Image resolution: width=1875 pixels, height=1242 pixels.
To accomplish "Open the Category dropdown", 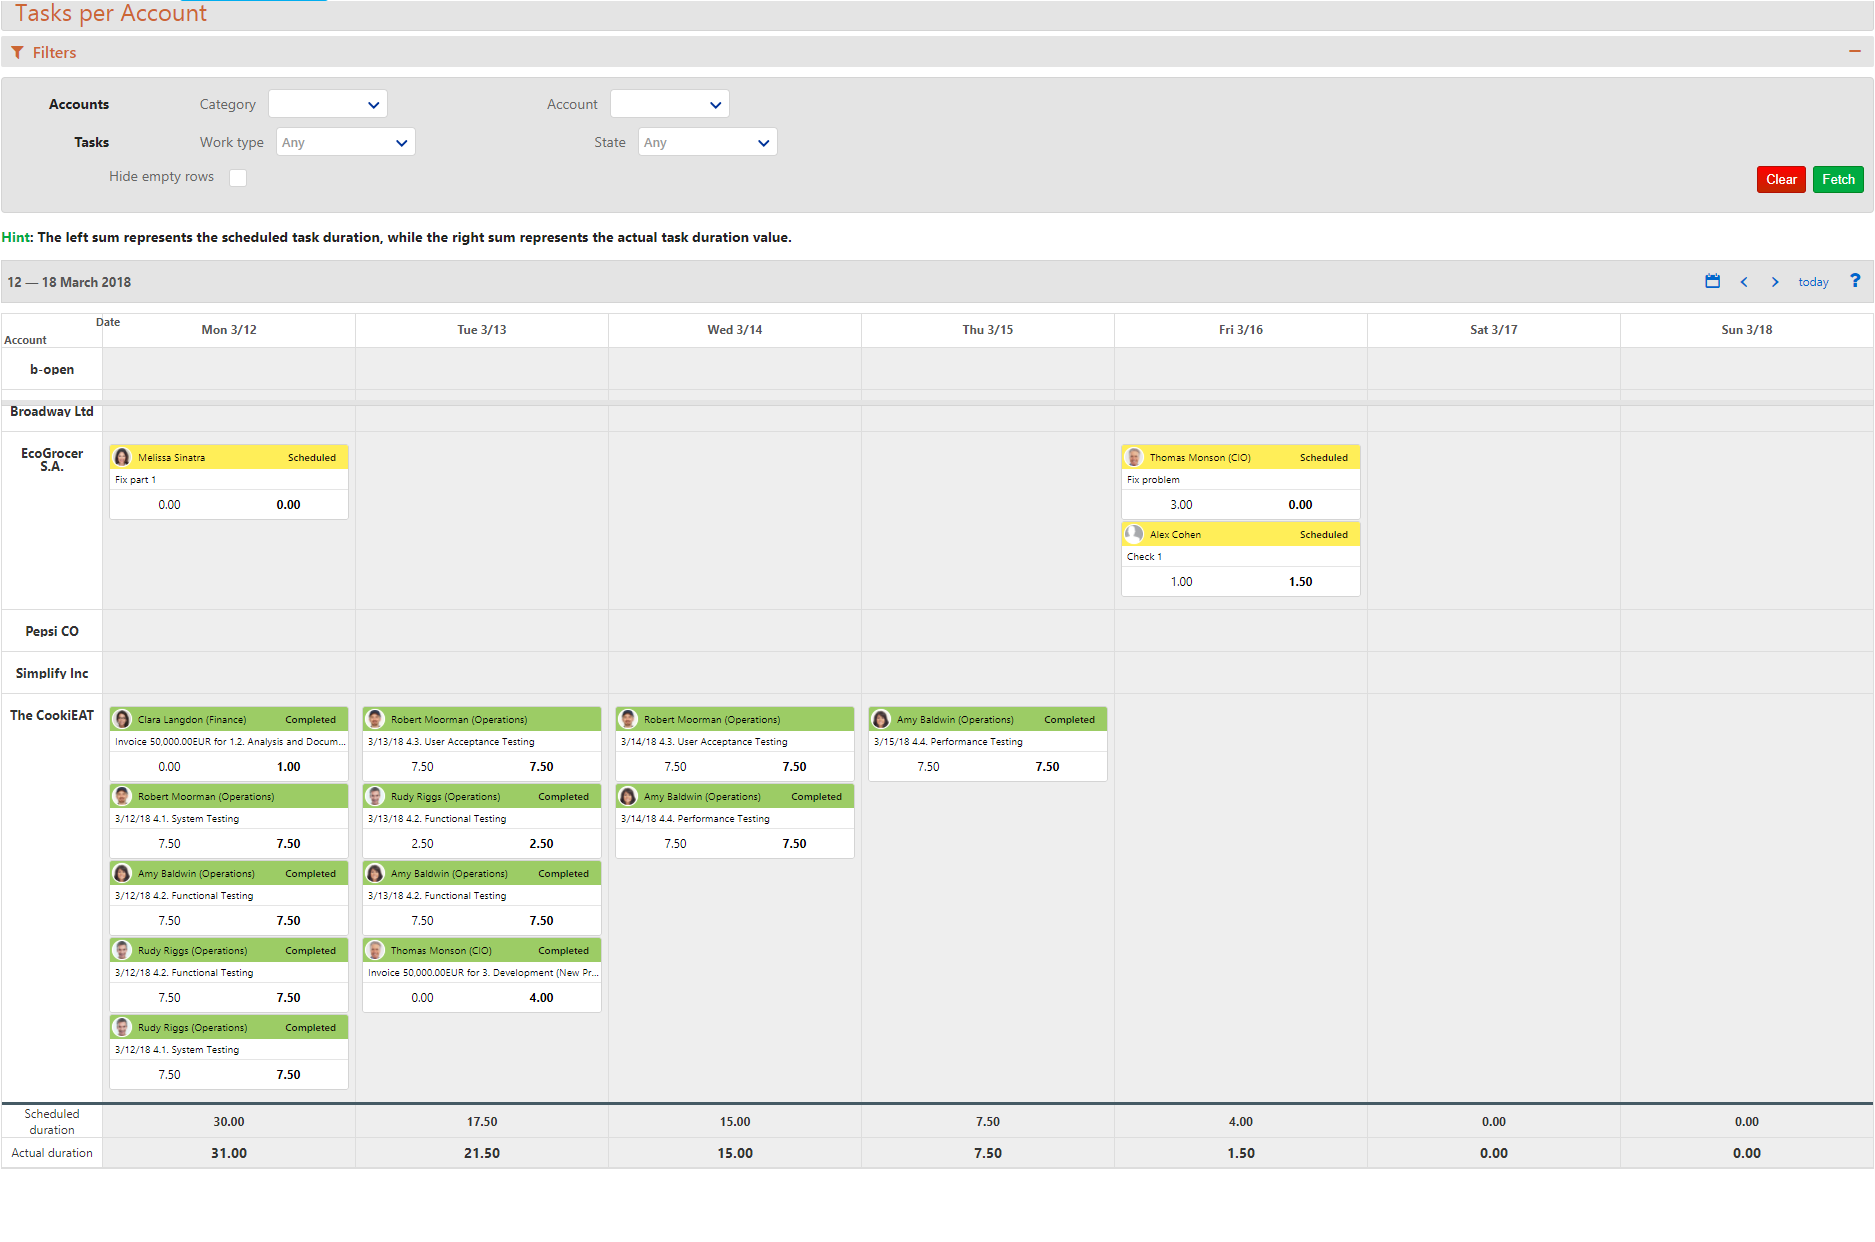I will 327,103.
